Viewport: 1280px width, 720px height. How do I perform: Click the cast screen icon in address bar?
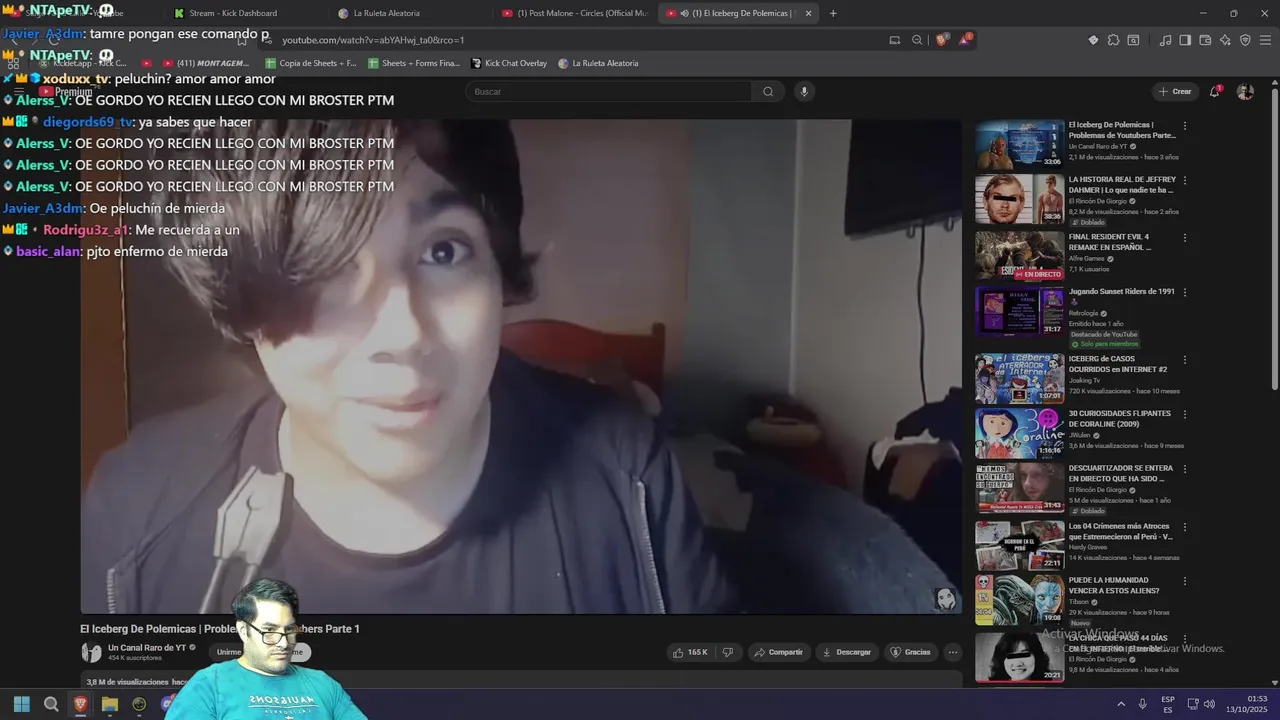[x=895, y=40]
